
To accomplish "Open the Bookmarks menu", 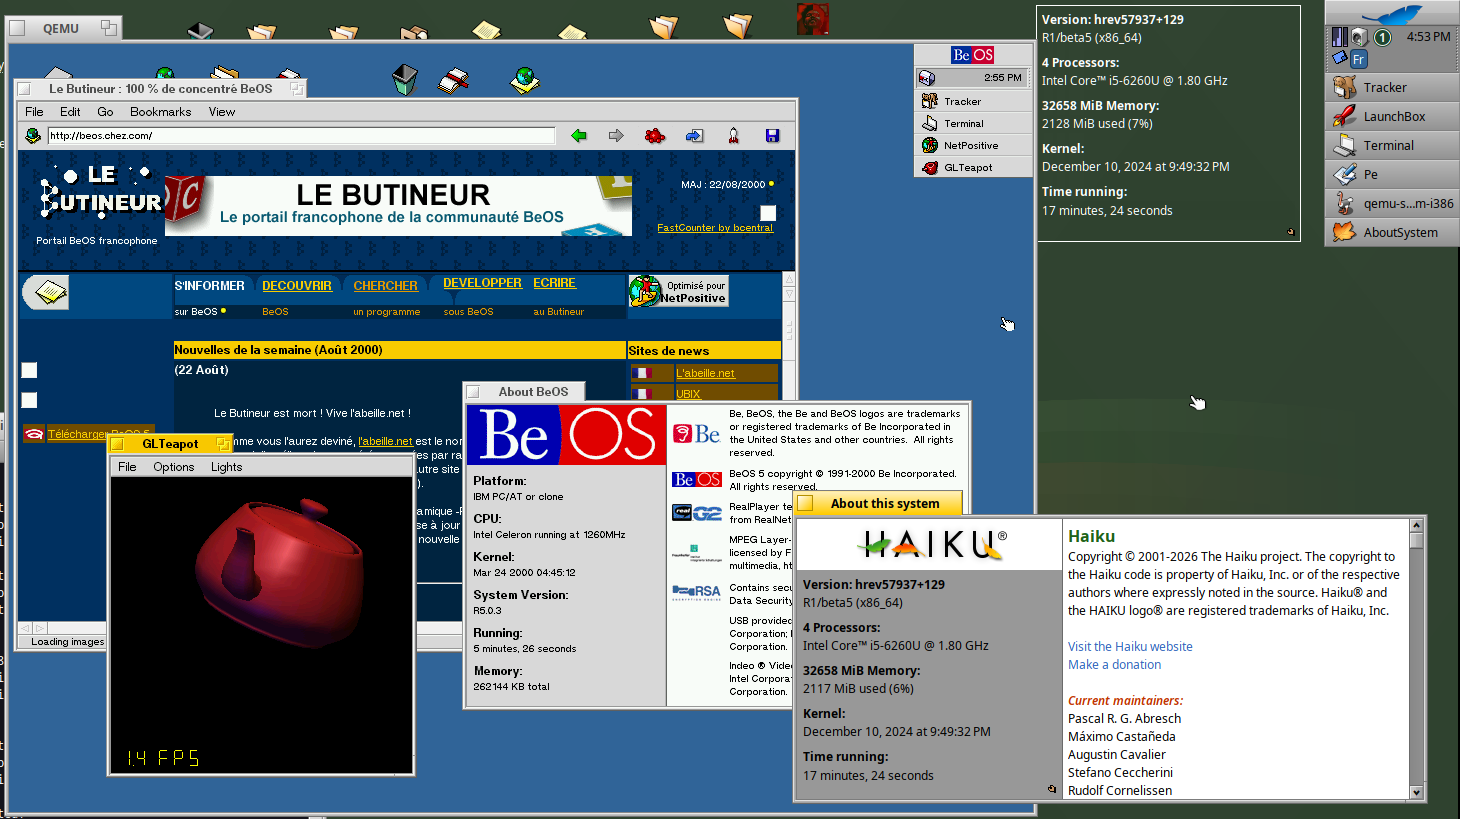I will coord(160,112).
